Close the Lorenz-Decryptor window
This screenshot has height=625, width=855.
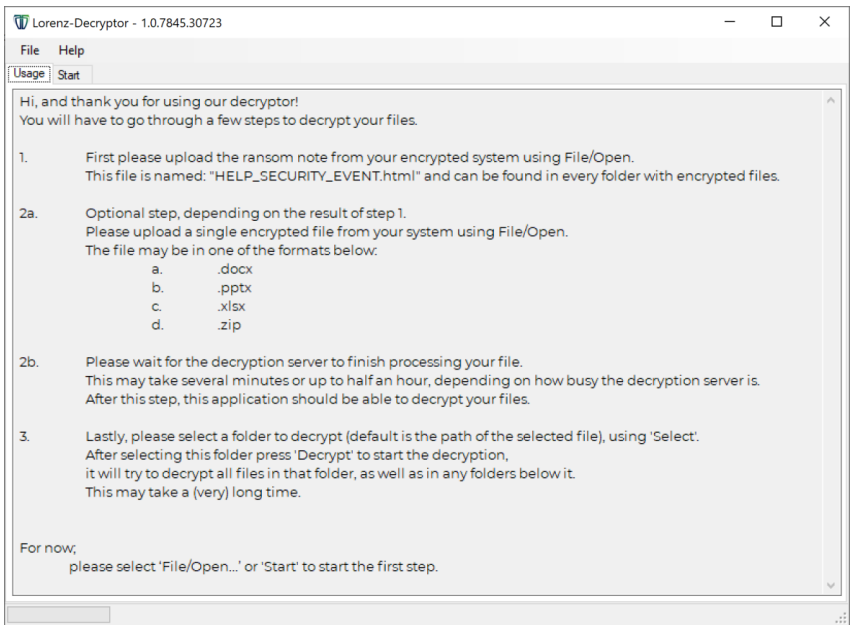click(x=824, y=22)
